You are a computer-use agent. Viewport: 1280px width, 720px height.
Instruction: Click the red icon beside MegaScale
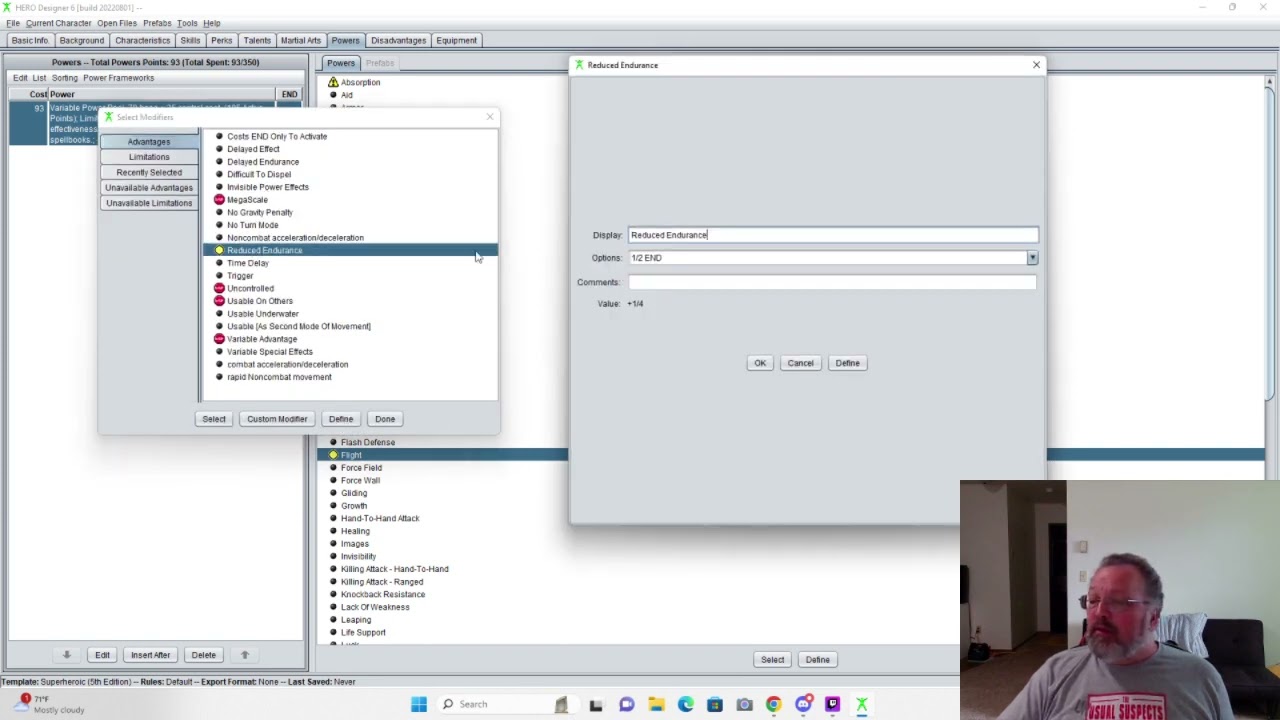click(219, 200)
